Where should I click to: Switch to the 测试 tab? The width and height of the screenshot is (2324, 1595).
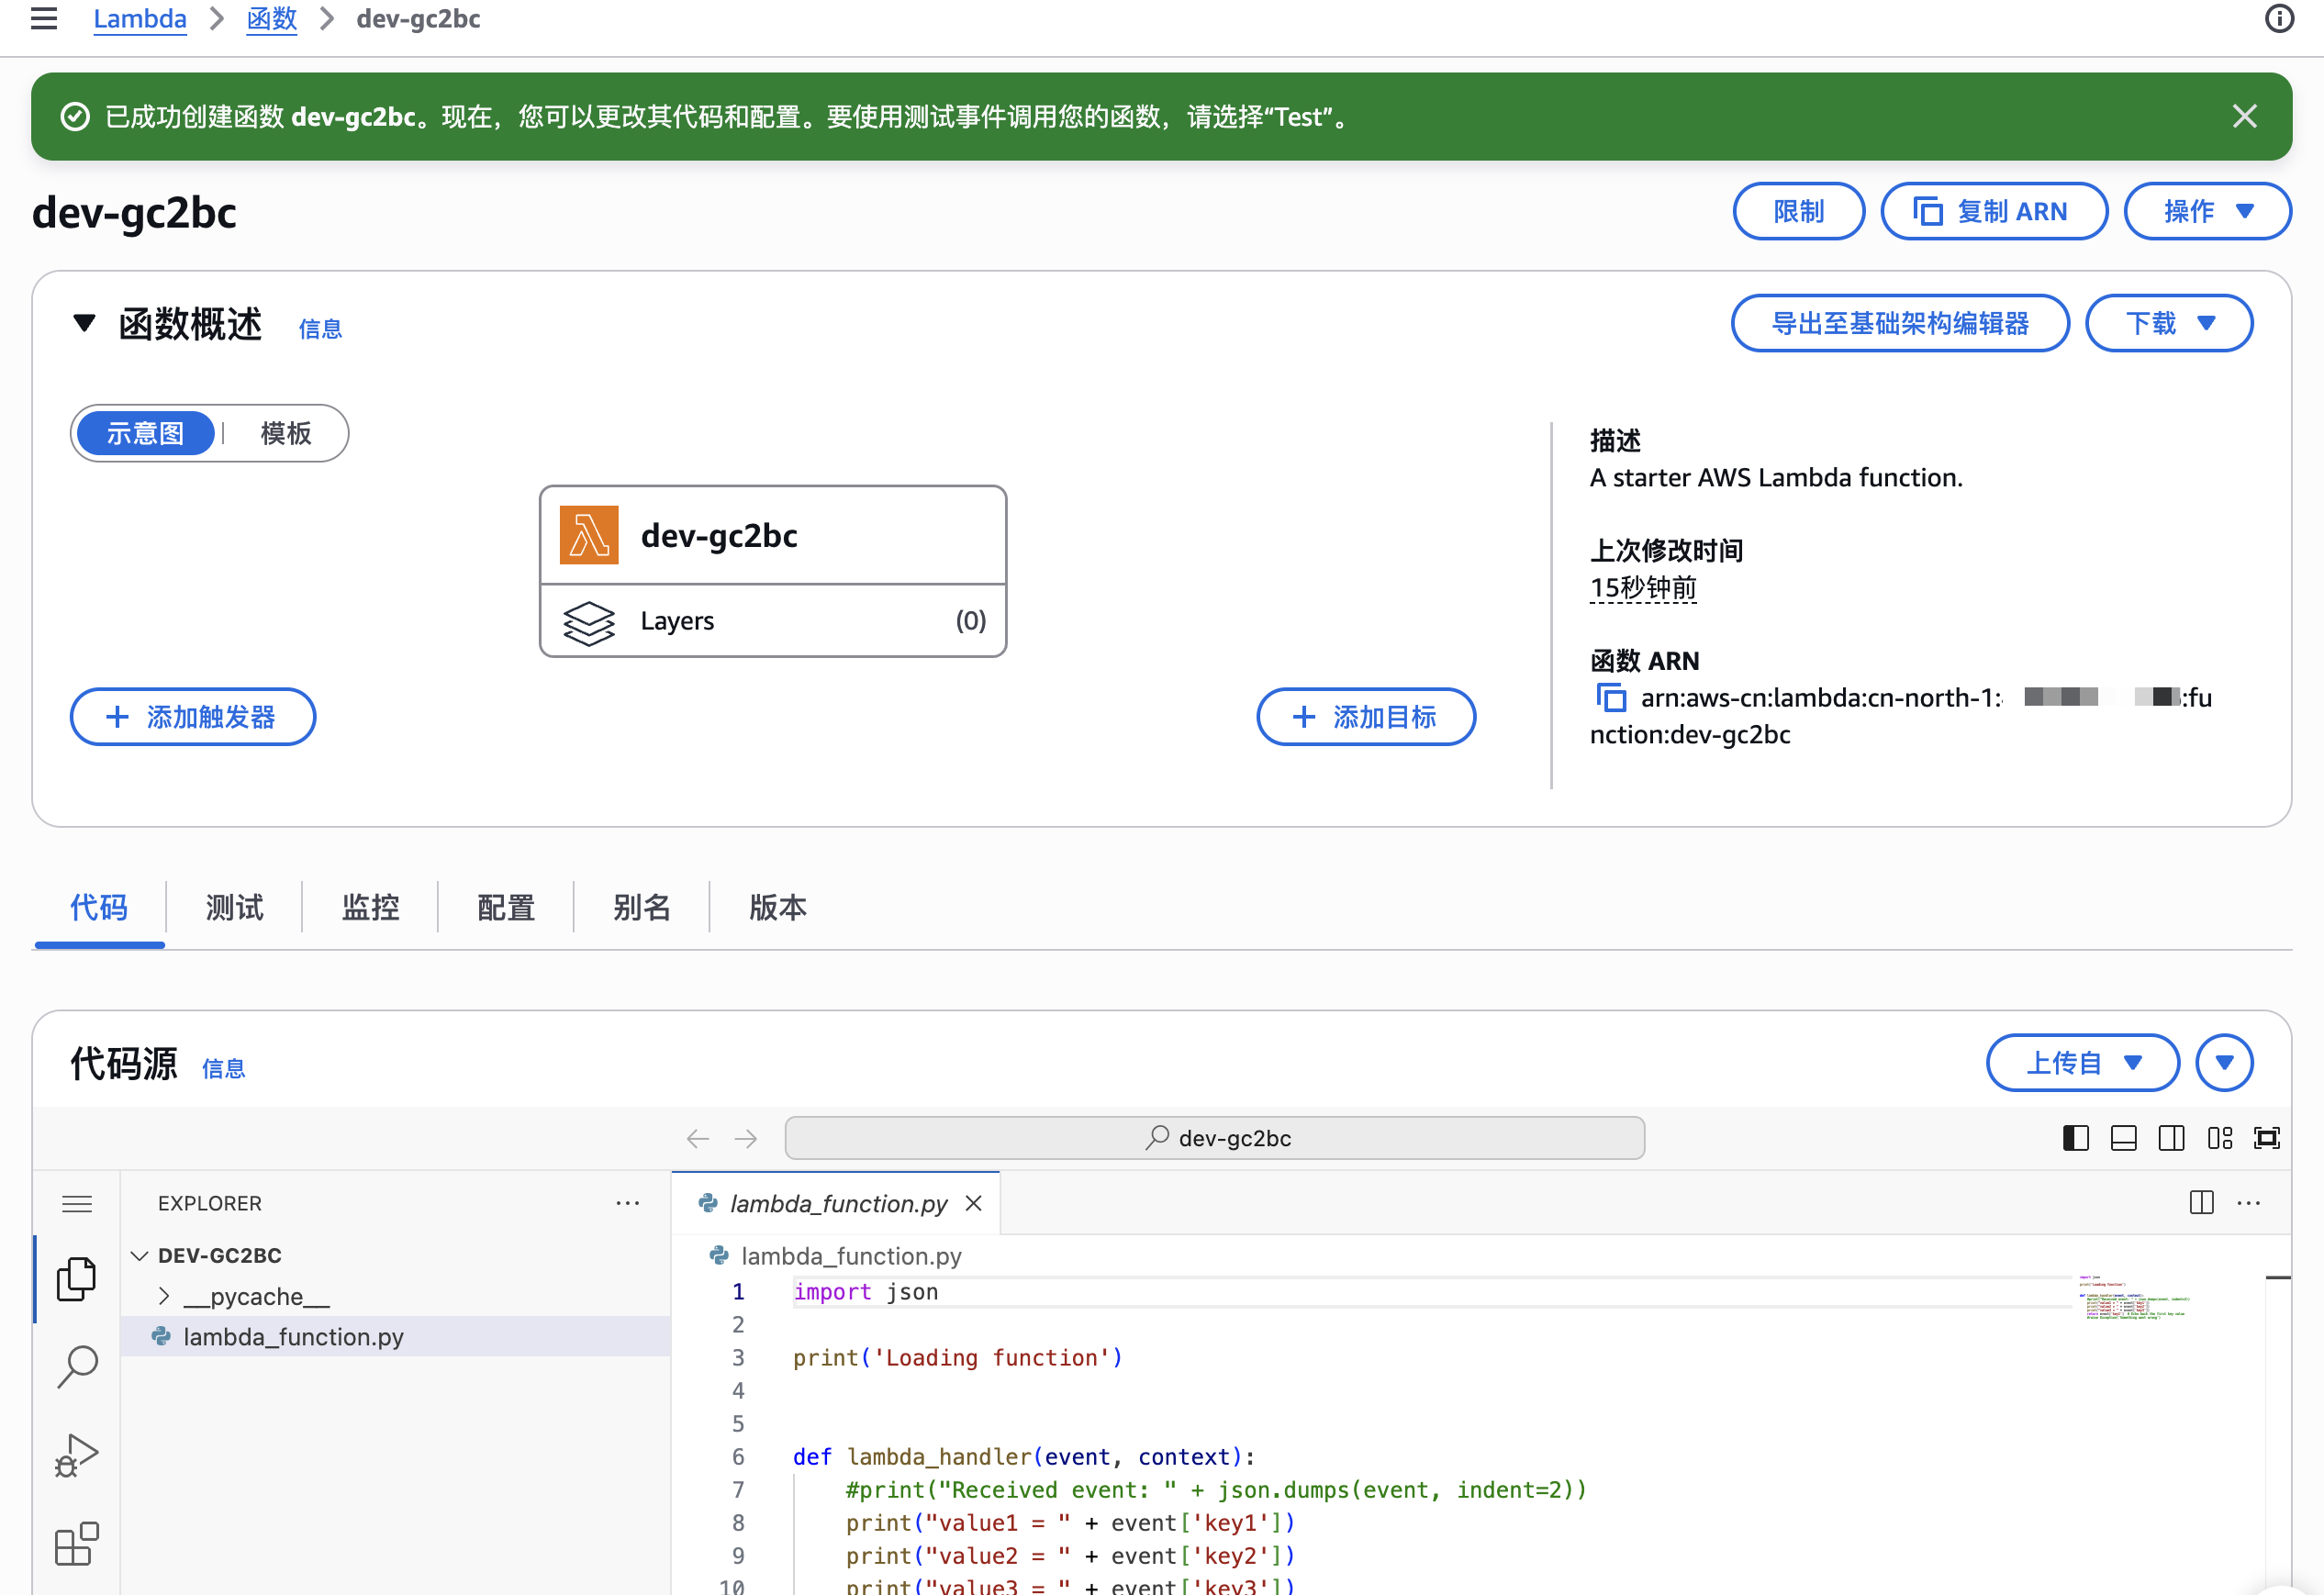coord(234,907)
